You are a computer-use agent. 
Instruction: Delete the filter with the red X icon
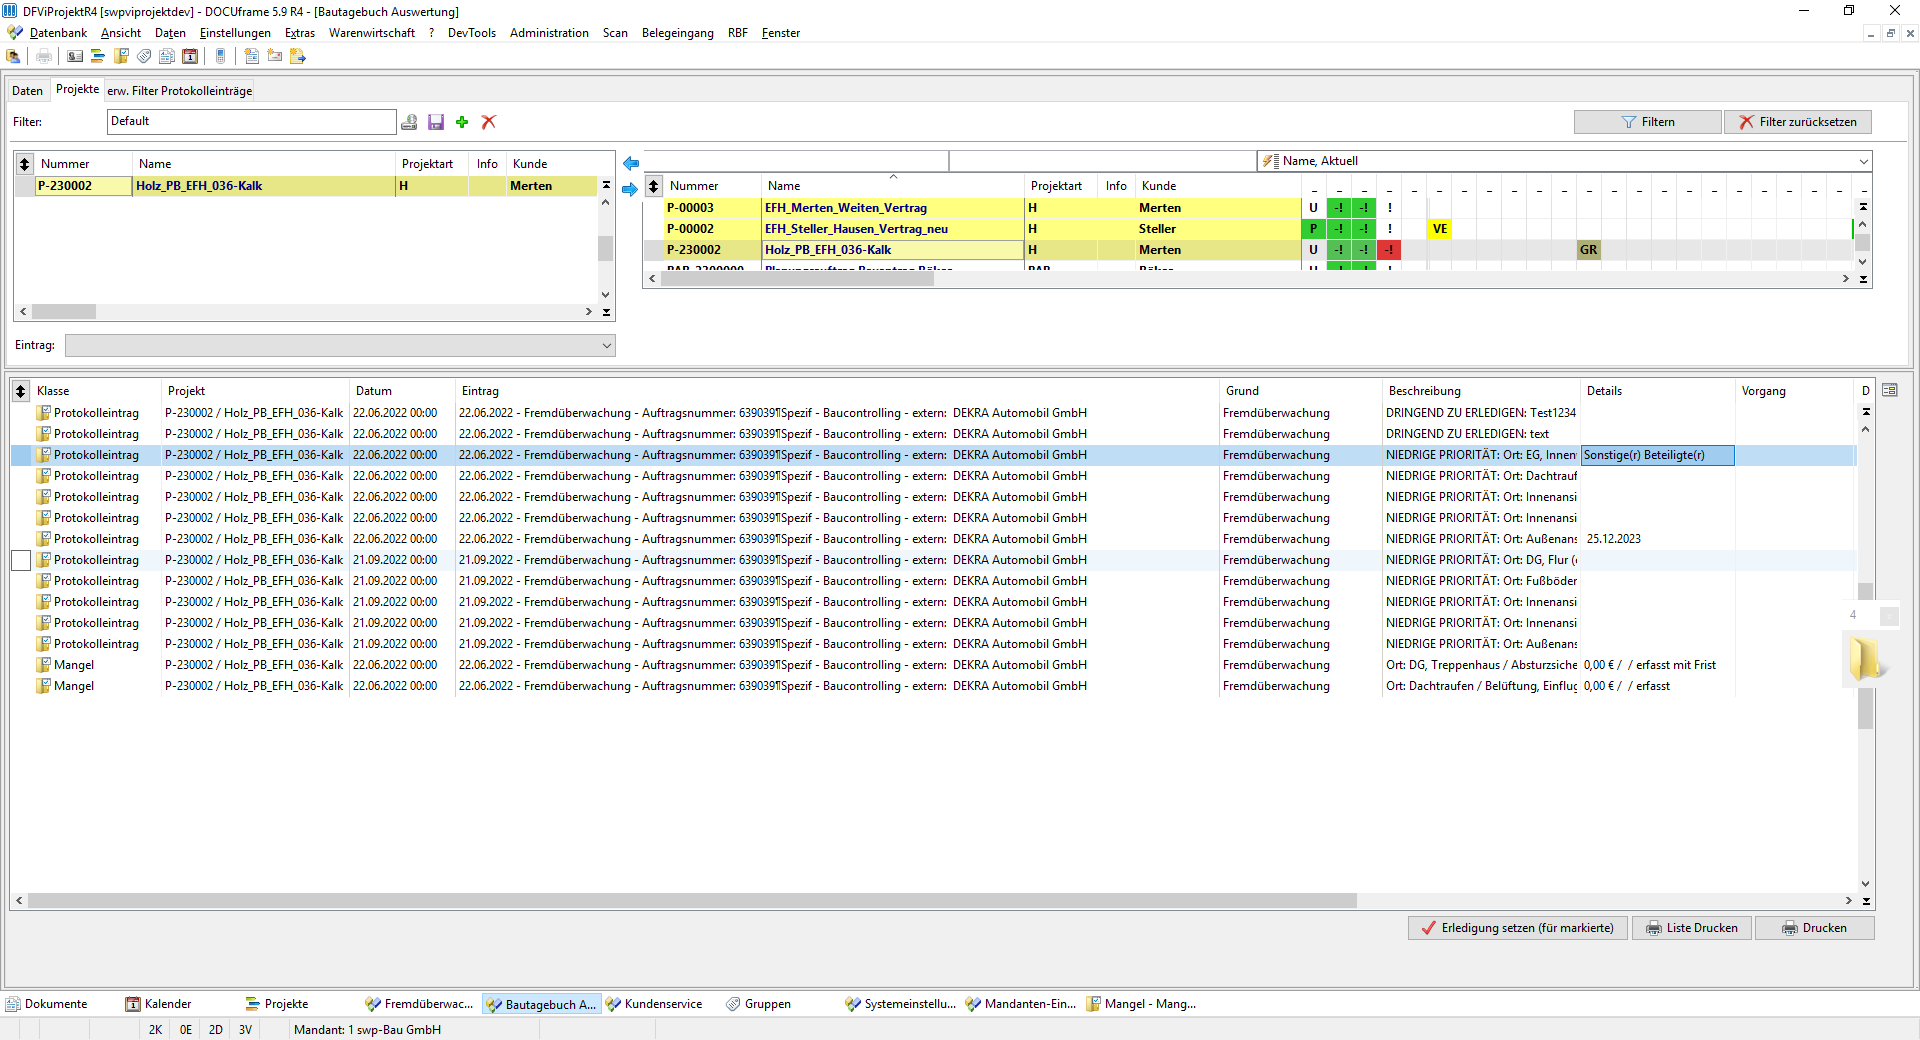click(489, 122)
